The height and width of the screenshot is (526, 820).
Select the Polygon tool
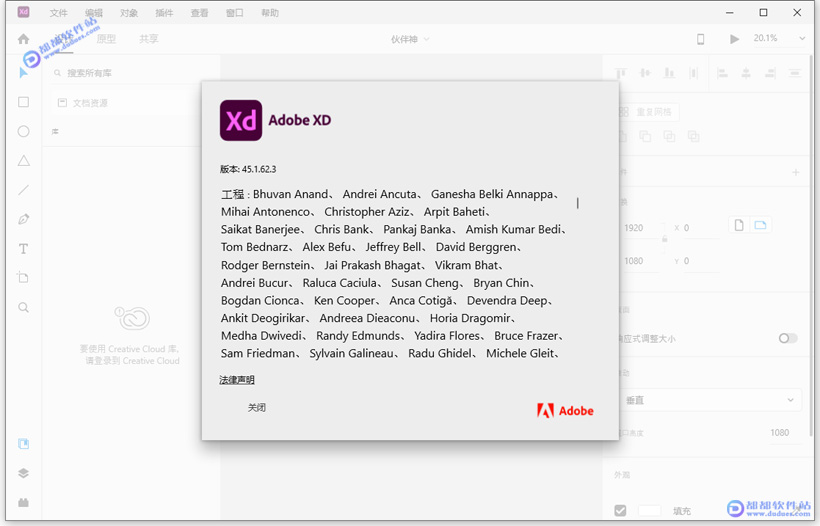pyautogui.click(x=24, y=161)
